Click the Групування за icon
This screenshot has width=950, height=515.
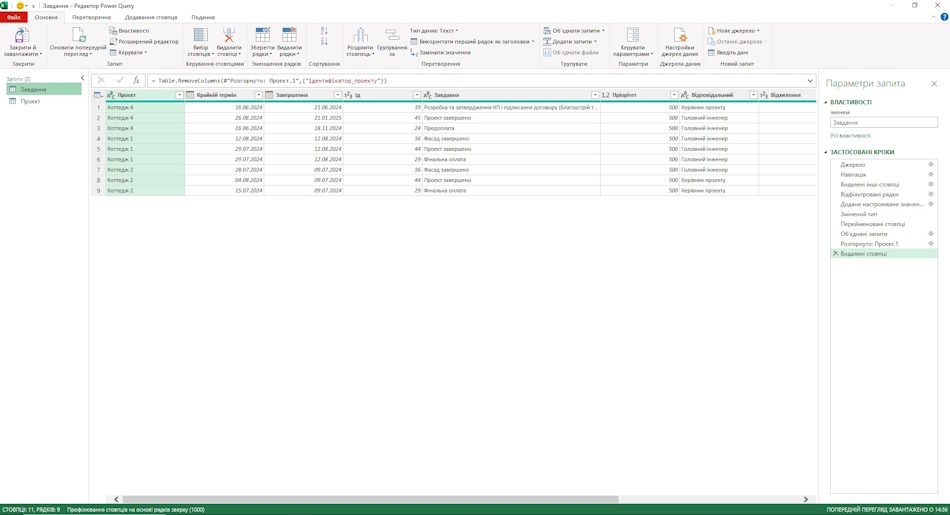tap(392, 35)
